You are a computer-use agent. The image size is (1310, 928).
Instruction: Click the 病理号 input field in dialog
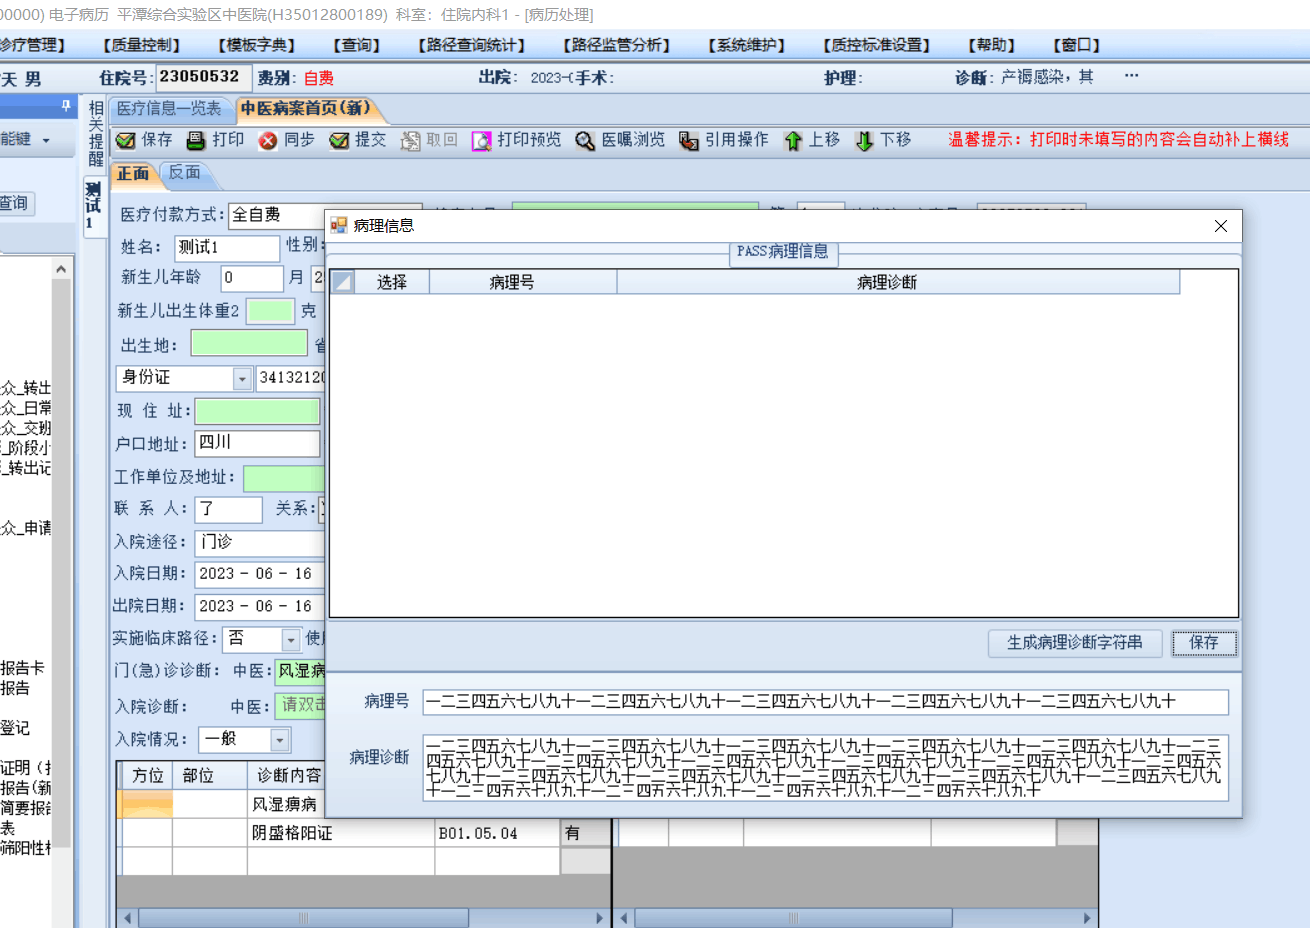(x=826, y=702)
